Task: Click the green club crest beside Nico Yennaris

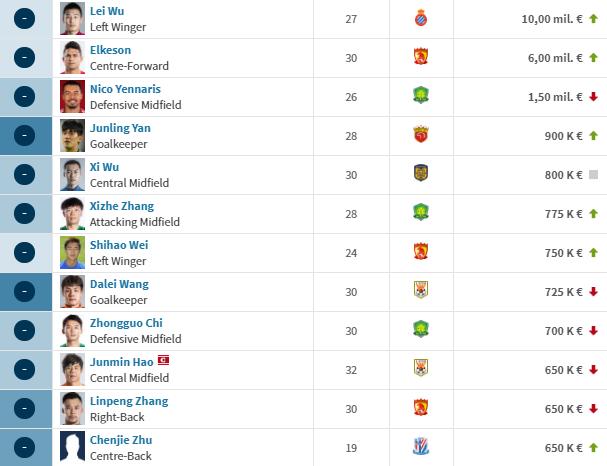Action: point(420,96)
